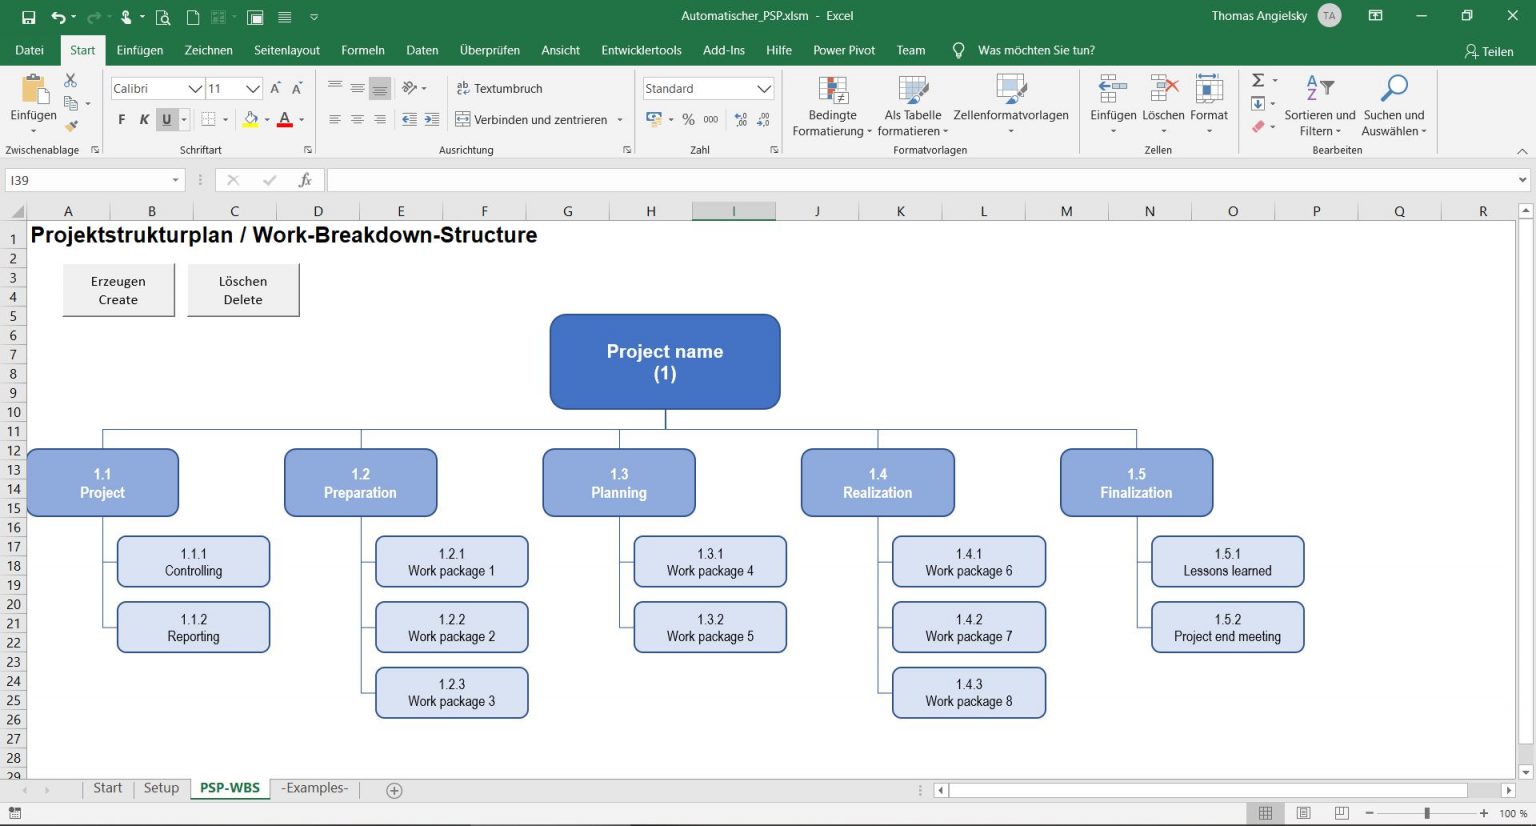Screen dimensions: 1536x826
Task: Expand the formula bar
Action: [1522, 180]
